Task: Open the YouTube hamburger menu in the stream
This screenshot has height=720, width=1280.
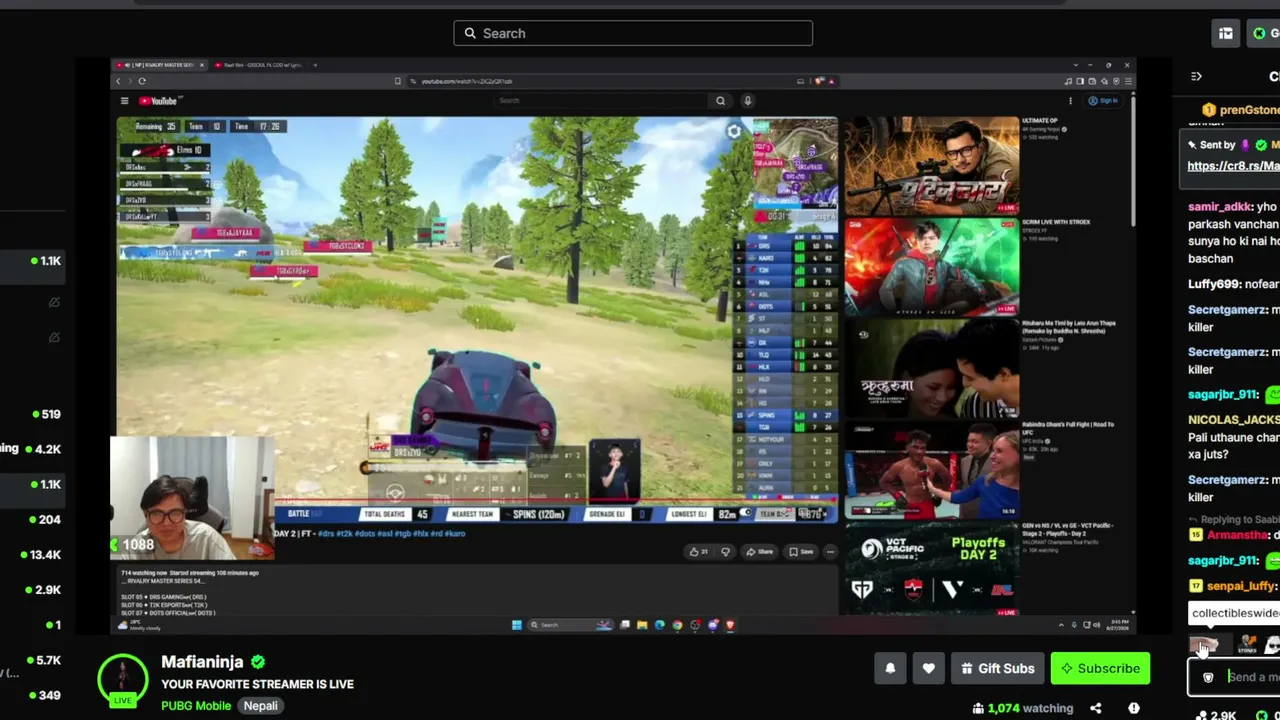Action: point(124,101)
